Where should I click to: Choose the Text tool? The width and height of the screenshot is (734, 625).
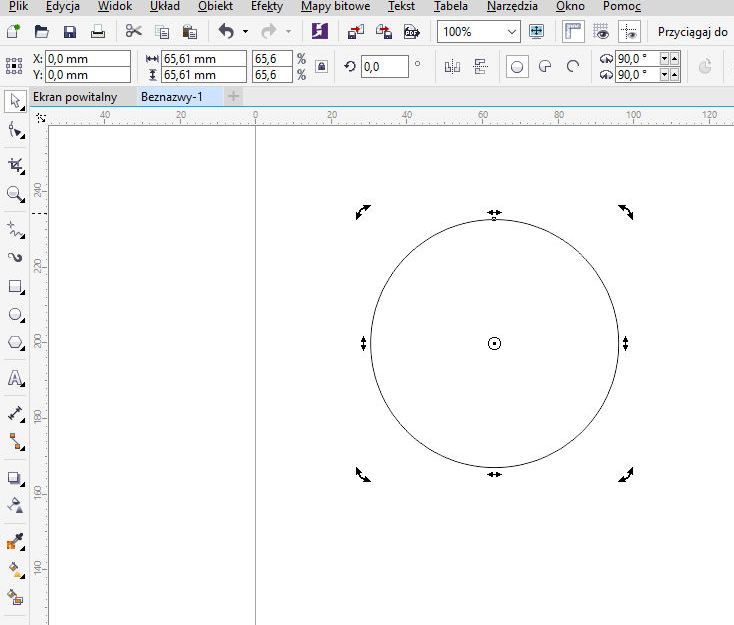pyautogui.click(x=15, y=378)
